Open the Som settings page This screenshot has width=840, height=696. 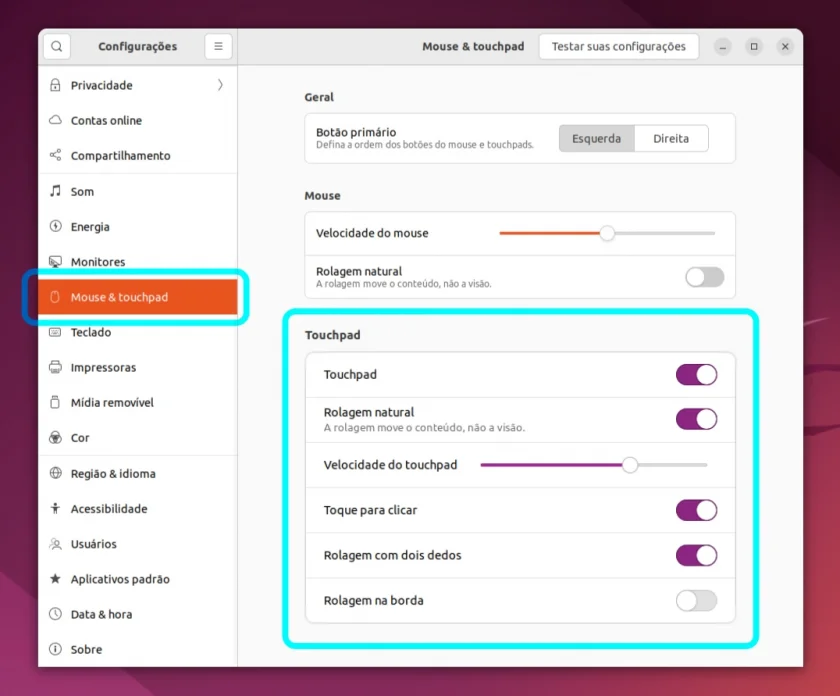coord(138,192)
